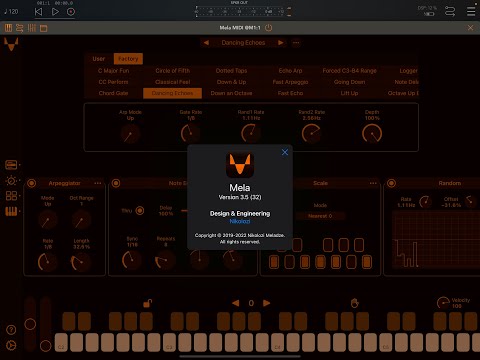
Task: Open the preset options ellipsis menu
Action: pos(296,43)
